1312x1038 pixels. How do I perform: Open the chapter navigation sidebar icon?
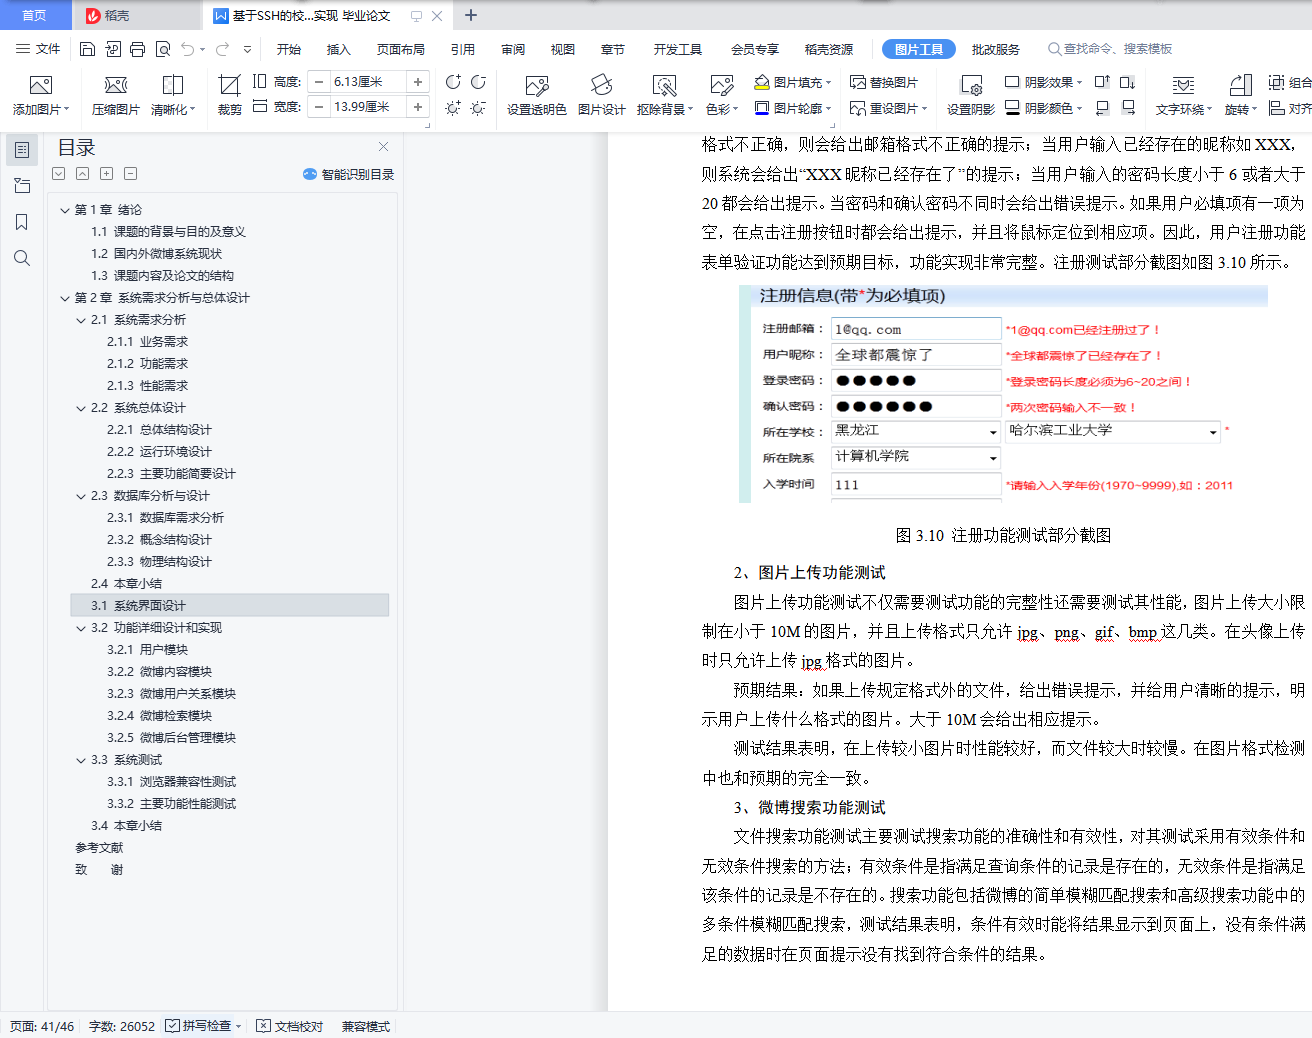pos(21,186)
